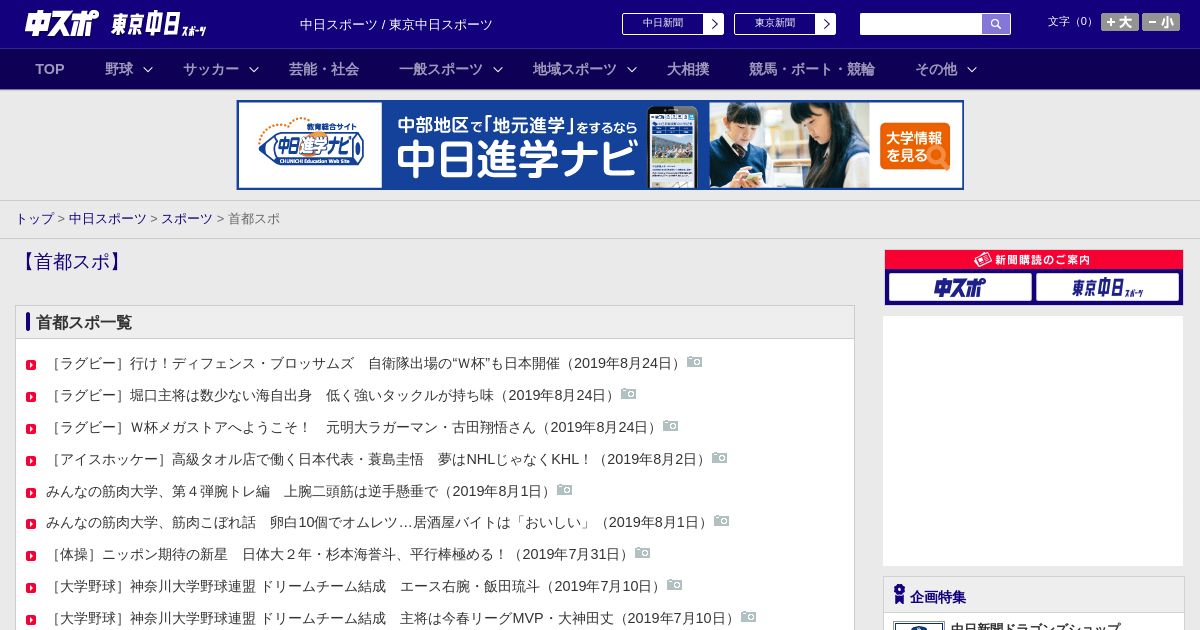Viewport: 1200px width, 630px height.
Task: Click the 中スポ logo in header
Action: 61,23
